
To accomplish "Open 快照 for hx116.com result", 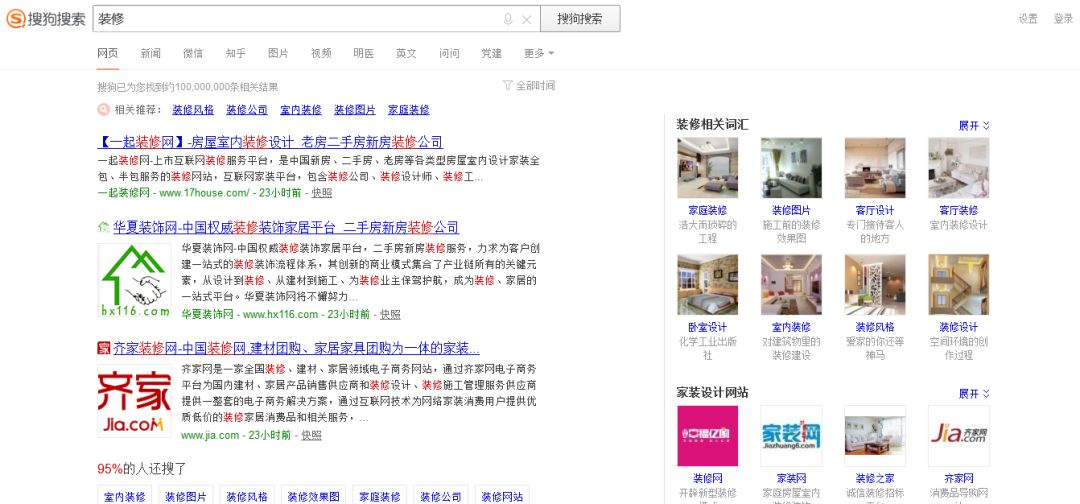I will click(390, 315).
